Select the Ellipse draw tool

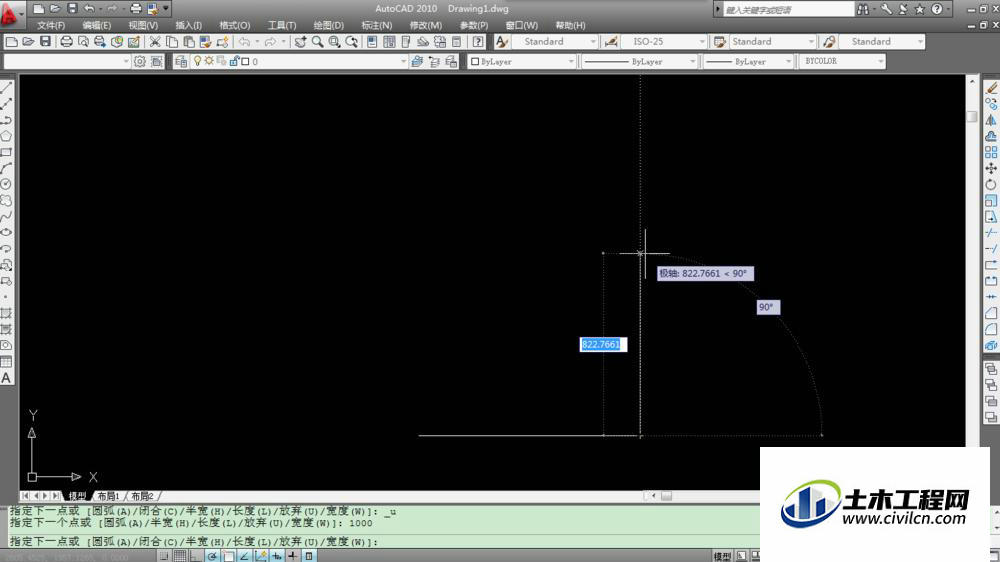point(6,232)
